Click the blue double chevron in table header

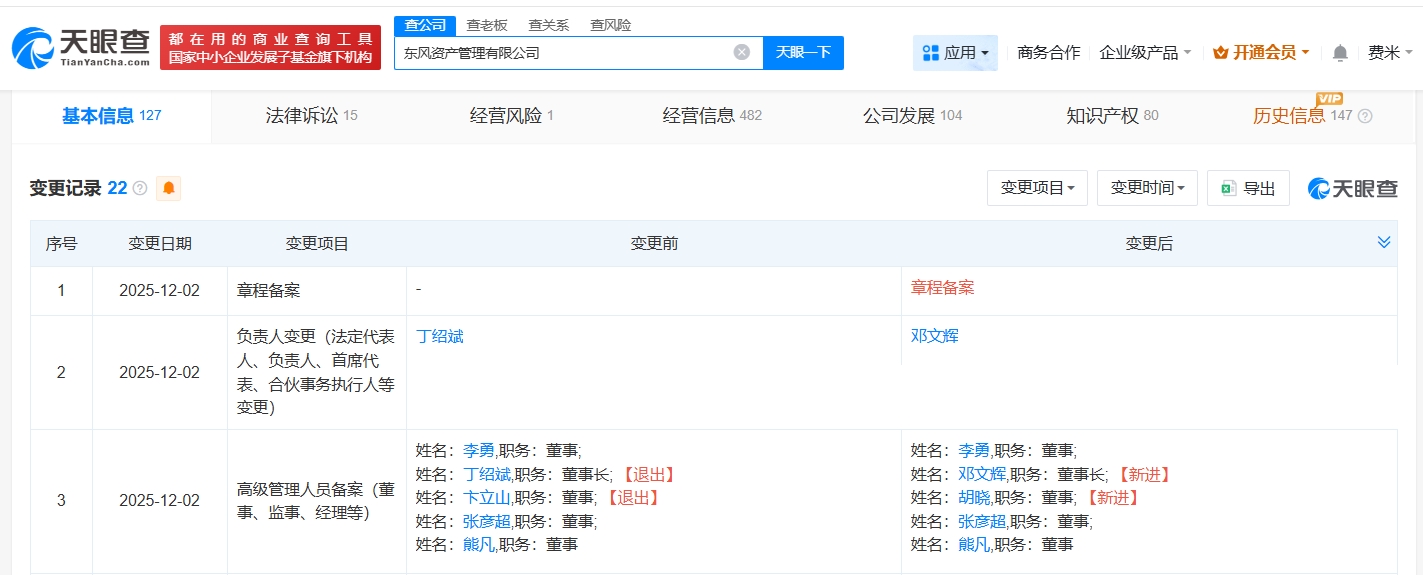pos(1384,243)
